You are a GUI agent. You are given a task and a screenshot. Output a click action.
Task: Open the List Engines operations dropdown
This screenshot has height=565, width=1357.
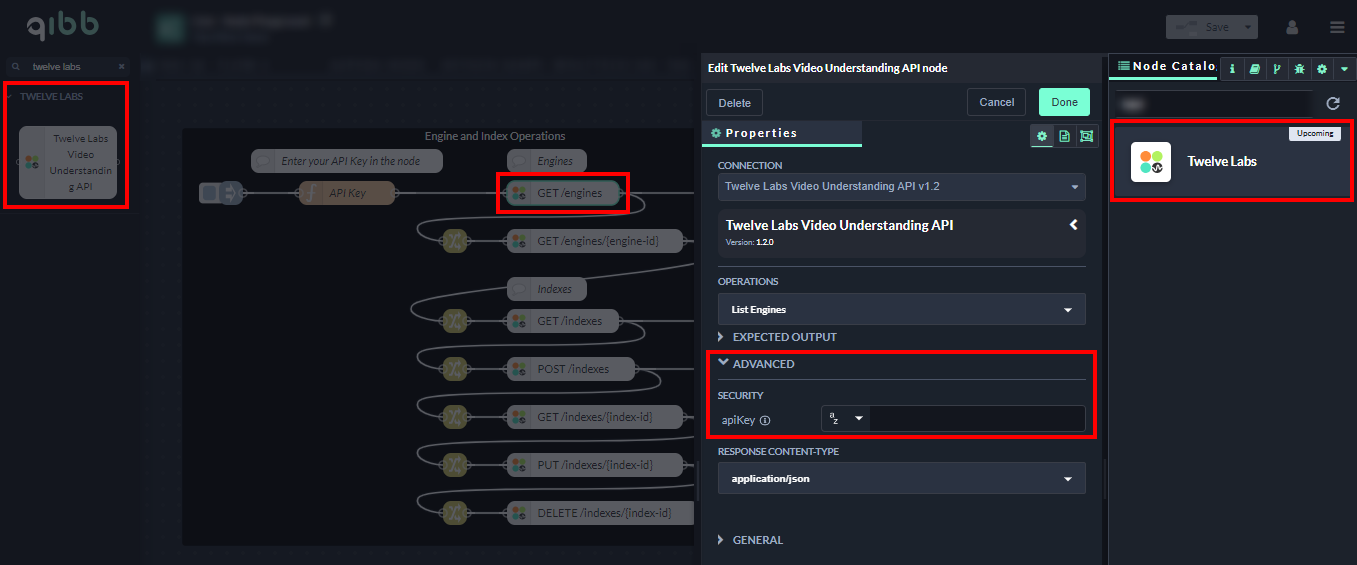point(901,310)
